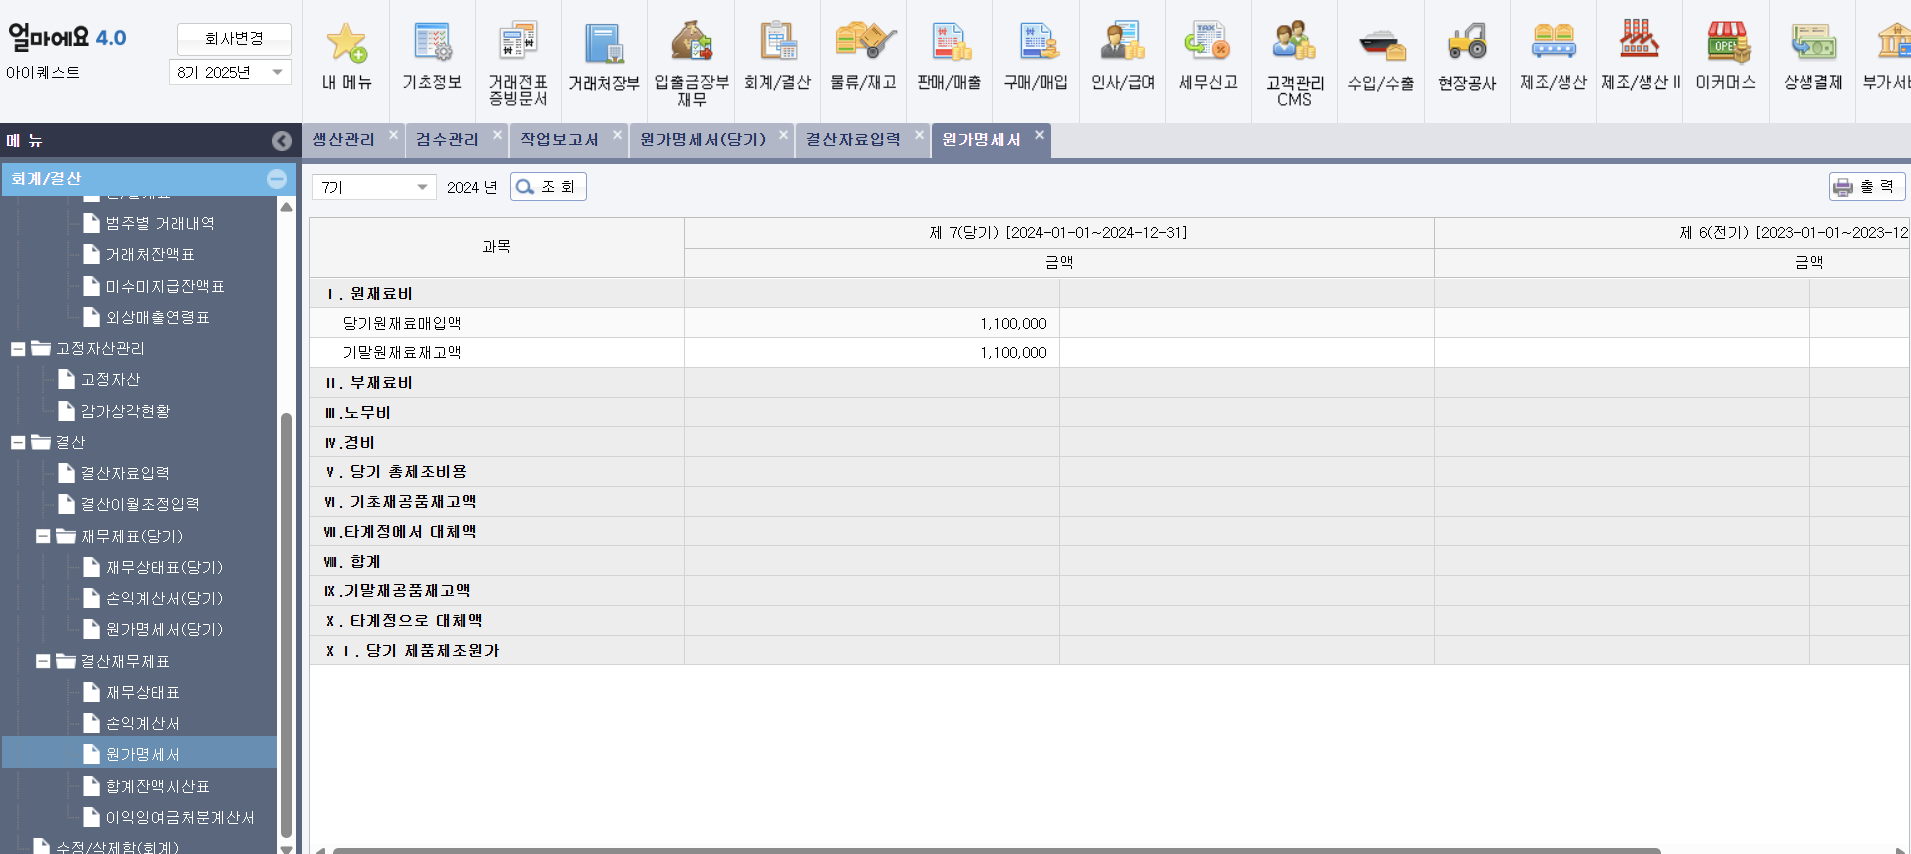Open the 판매/매출 icon
Image resolution: width=1911 pixels, height=854 pixels.
pyautogui.click(x=949, y=43)
